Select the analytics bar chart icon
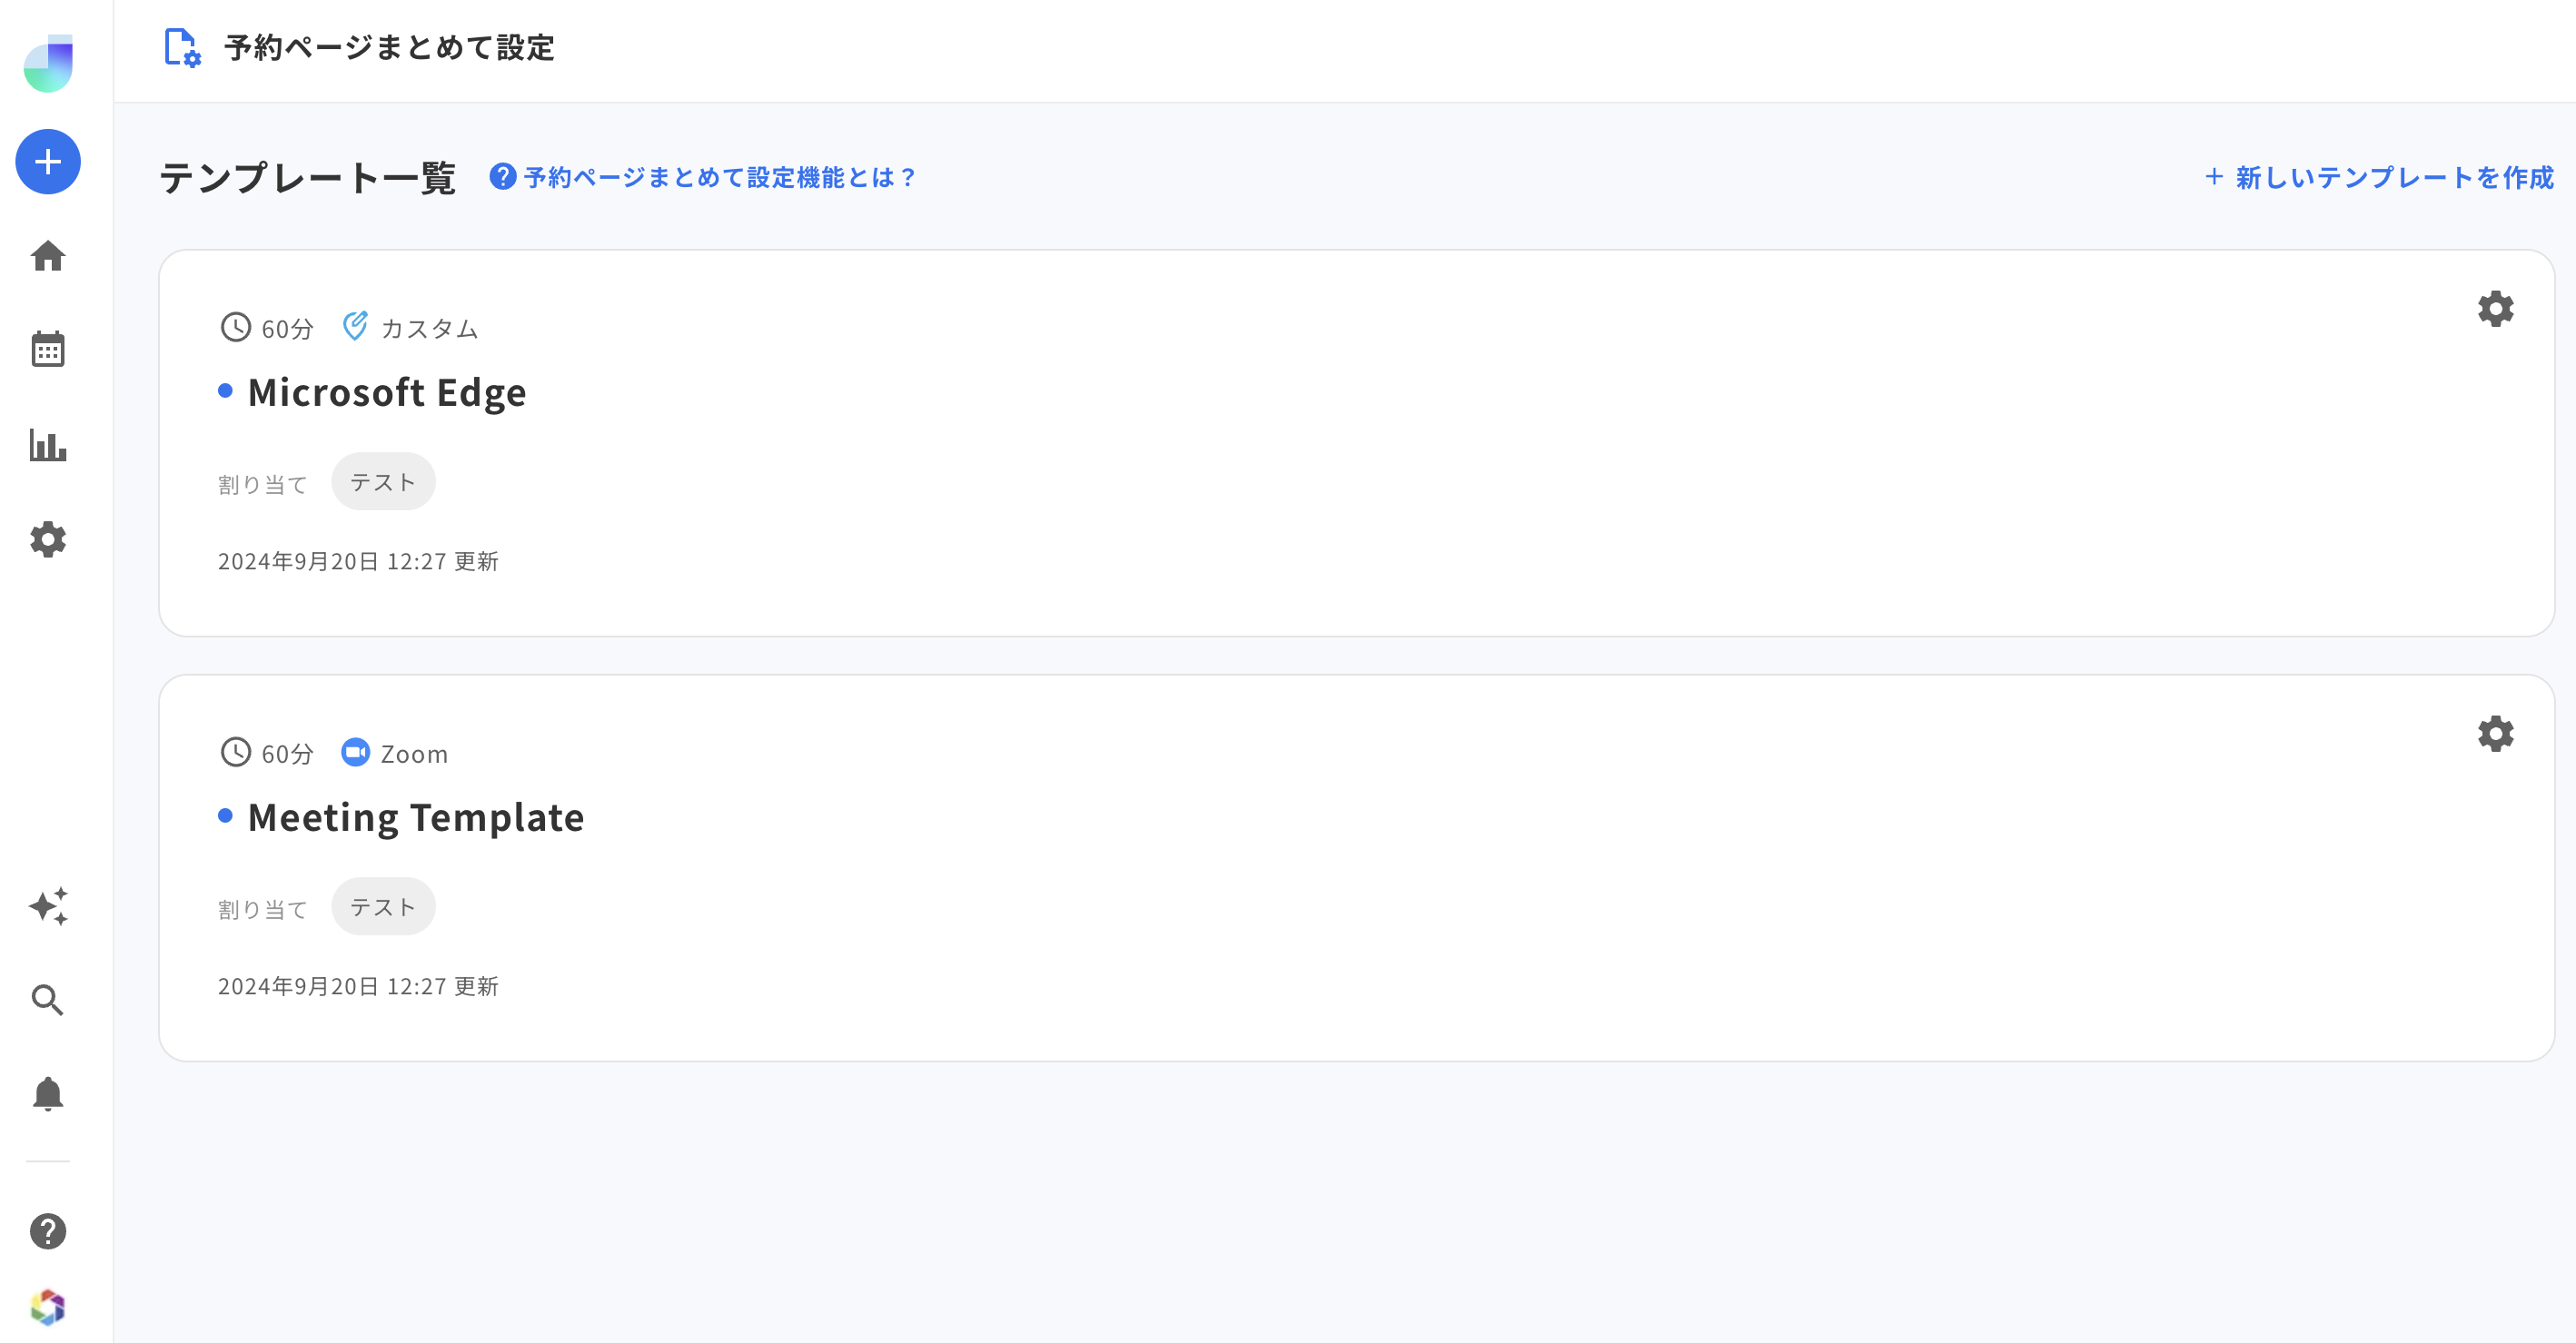The image size is (2576, 1343). (48, 446)
